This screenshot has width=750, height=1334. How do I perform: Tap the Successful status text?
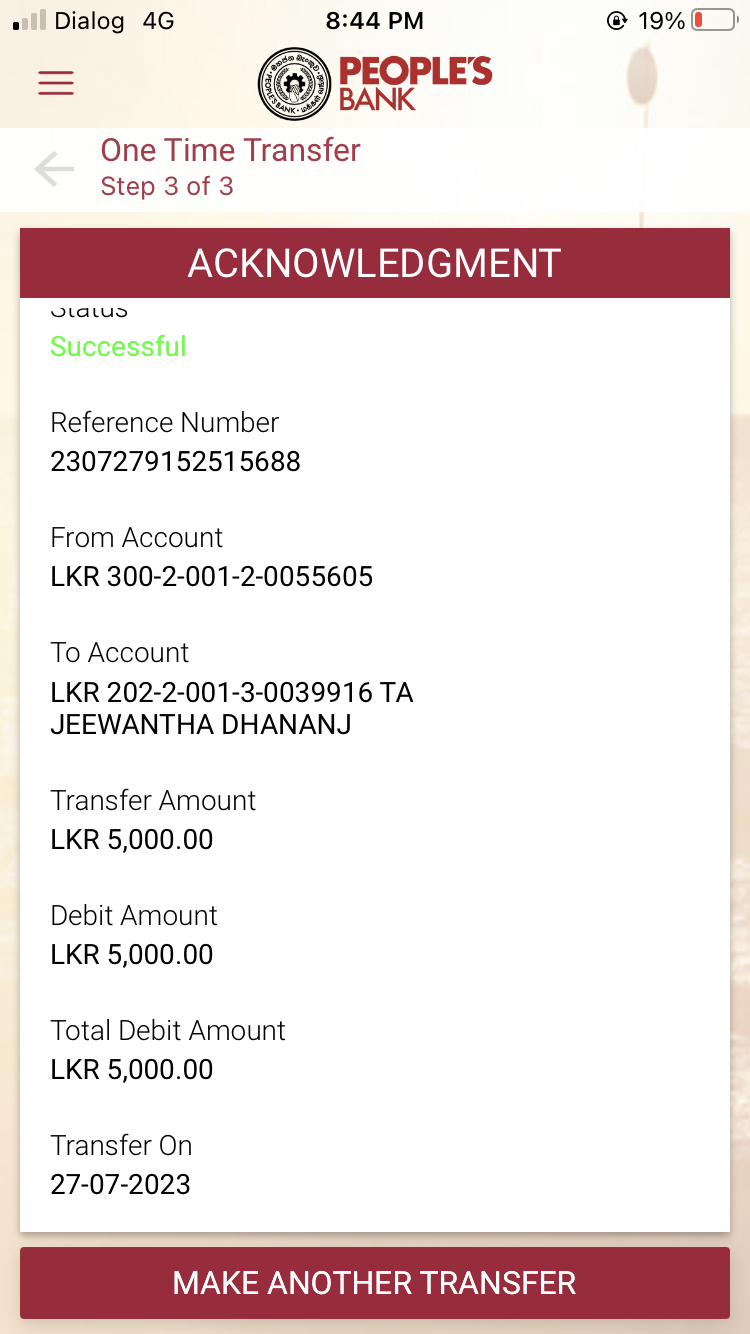118,346
